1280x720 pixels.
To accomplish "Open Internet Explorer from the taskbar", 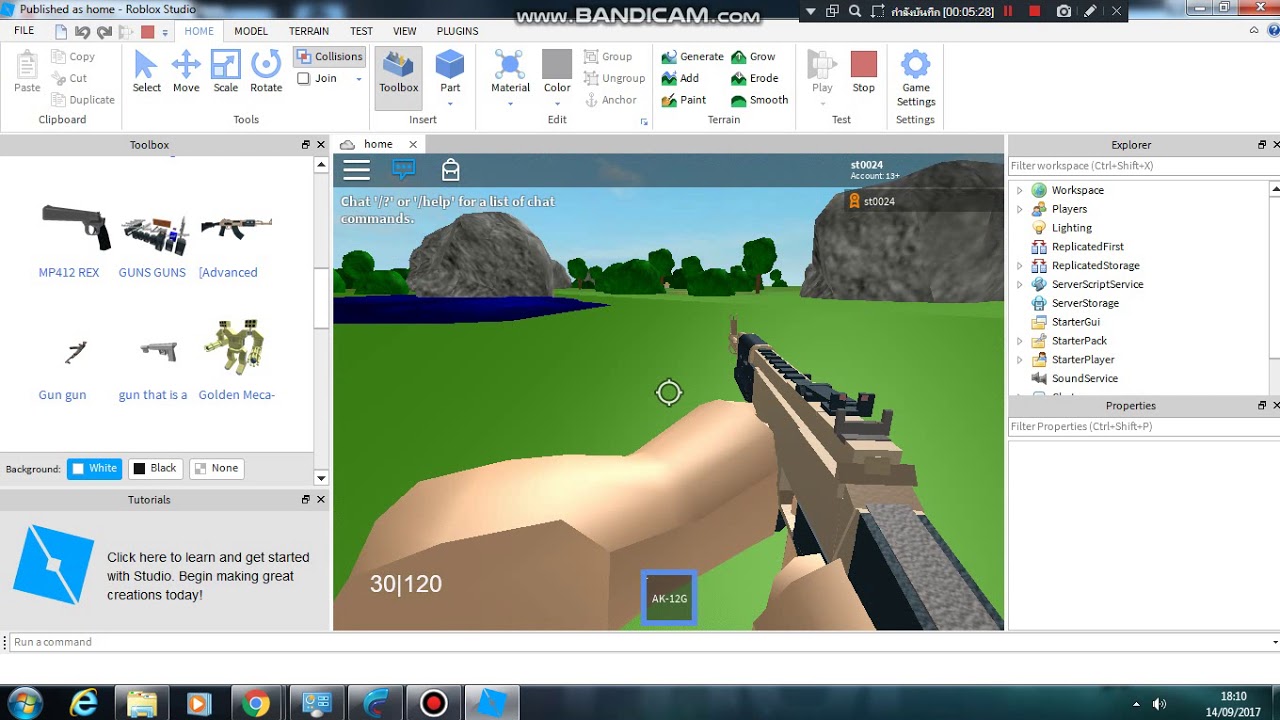I will [84, 704].
